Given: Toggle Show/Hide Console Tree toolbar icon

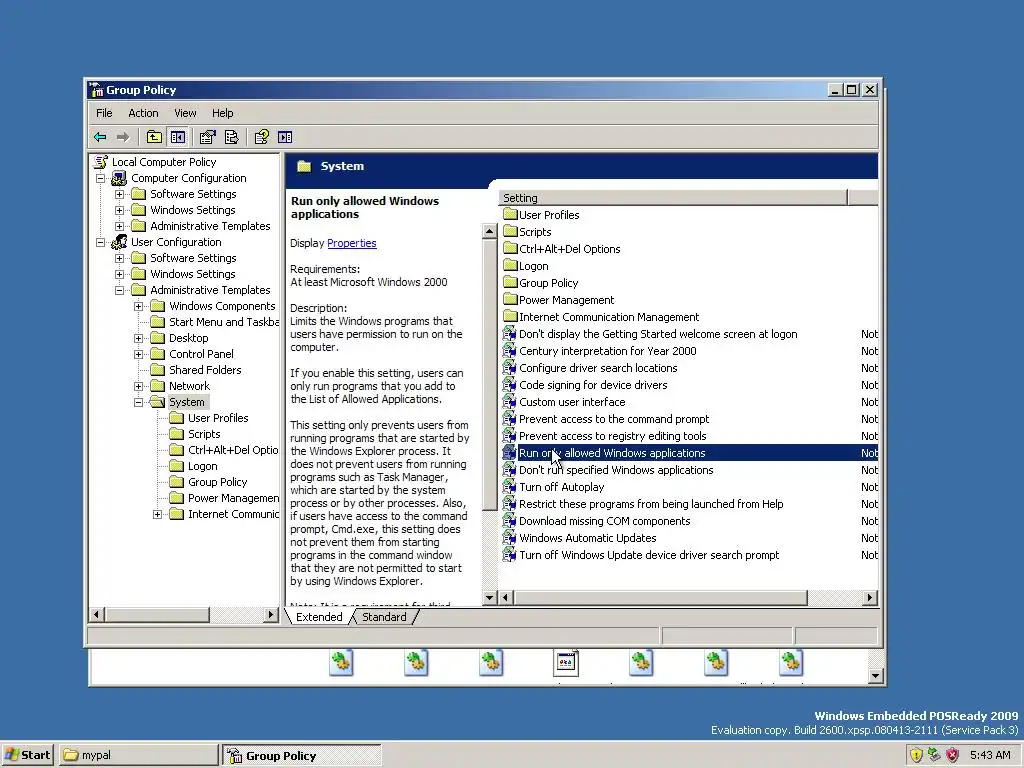Looking at the screenshot, I should point(178,136).
